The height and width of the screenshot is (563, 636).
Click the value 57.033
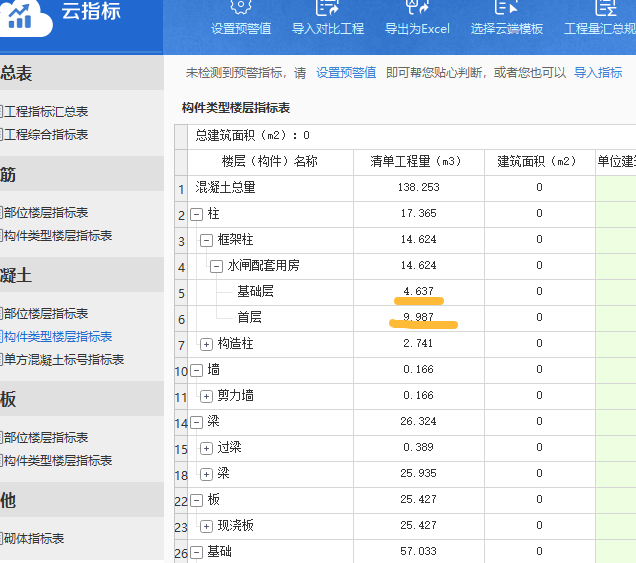point(418,551)
